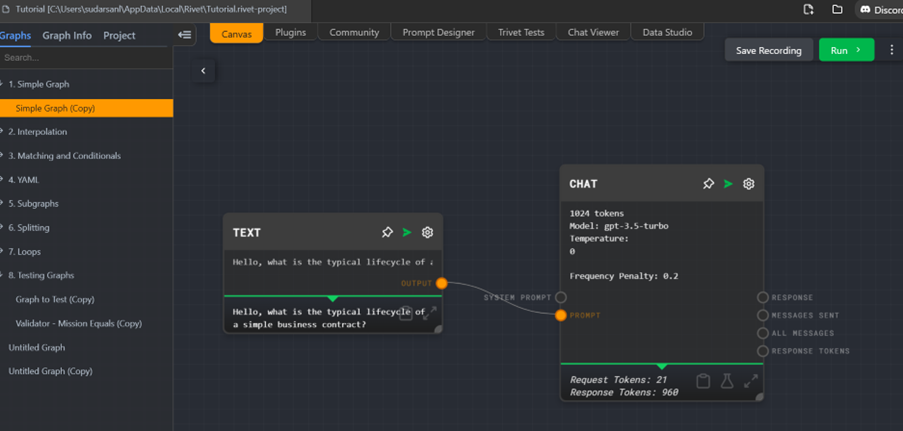Expand CHAT node output to fullscreen
Image resolution: width=903 pixels, height=431 pixels.
click(750, 381)
